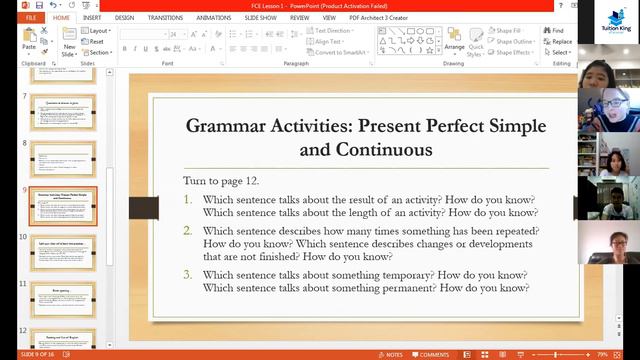Screen dimensions: 640x360
Task: Click Normal view icon in status bar
Action: (467, 355)
